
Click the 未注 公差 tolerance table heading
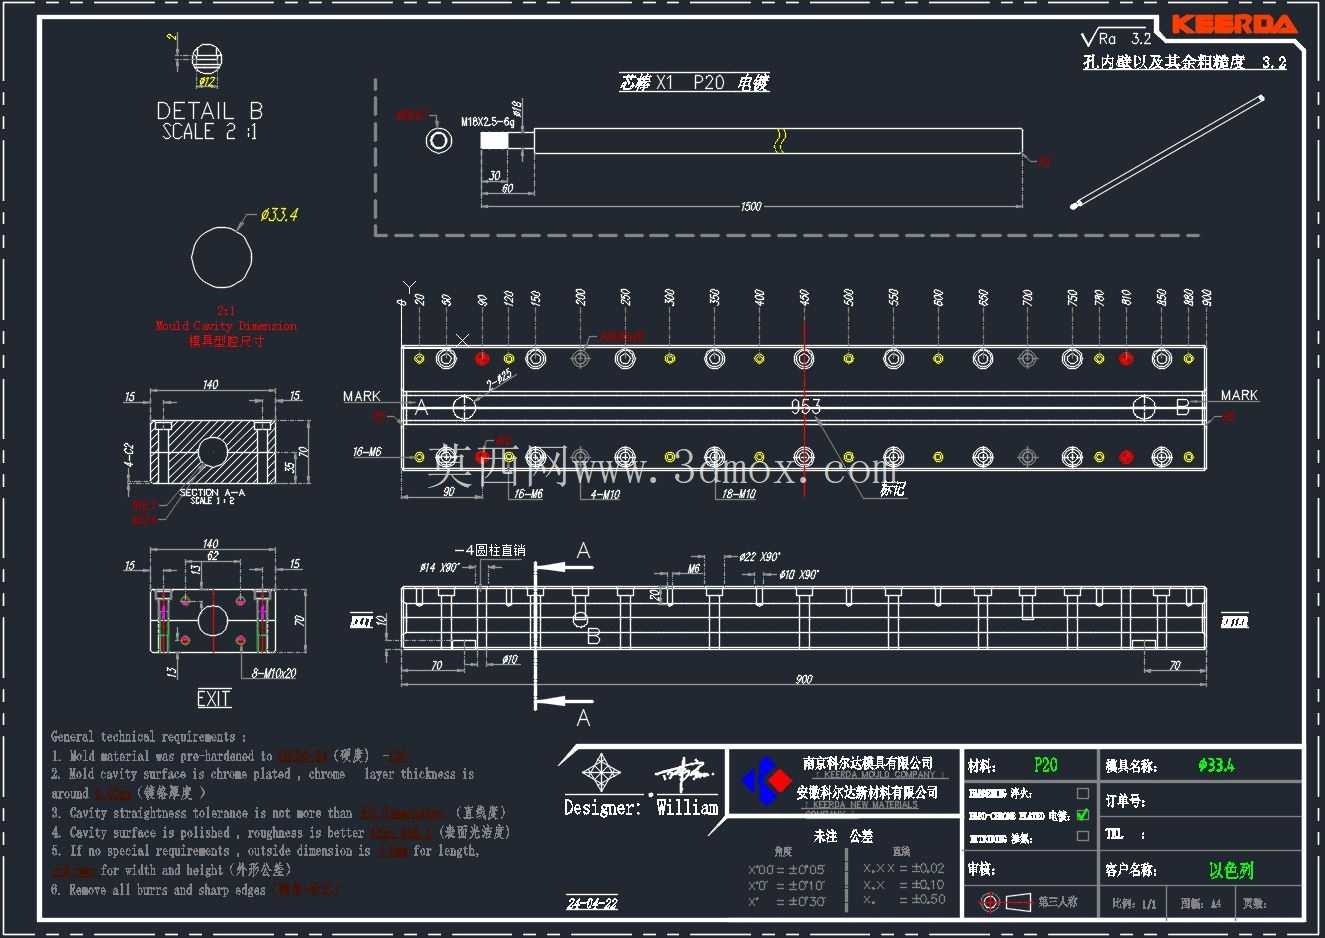click(x=843, y=836)
